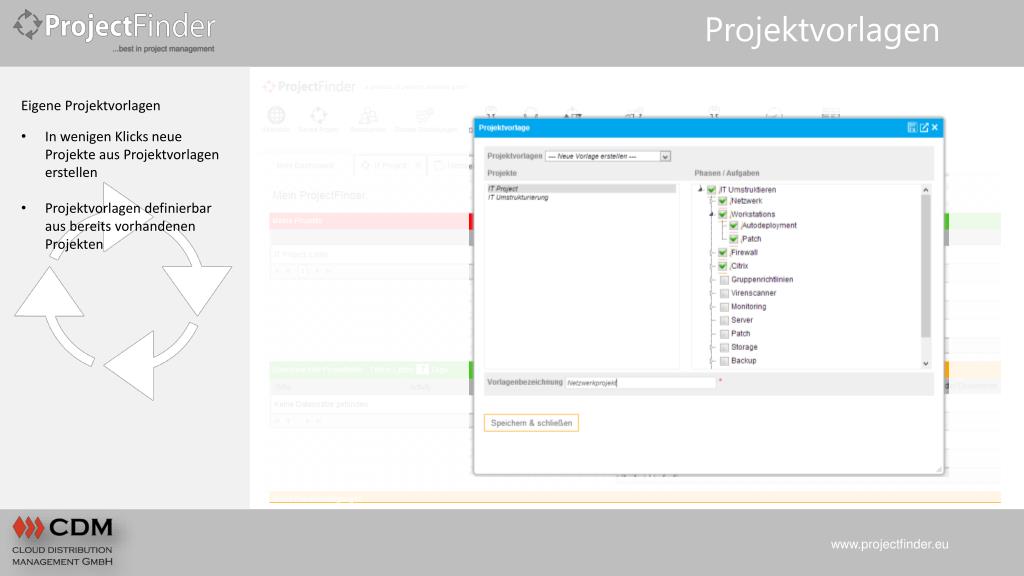Check the Server checkbox
The image size is (1024, 576).
point(724,320)
